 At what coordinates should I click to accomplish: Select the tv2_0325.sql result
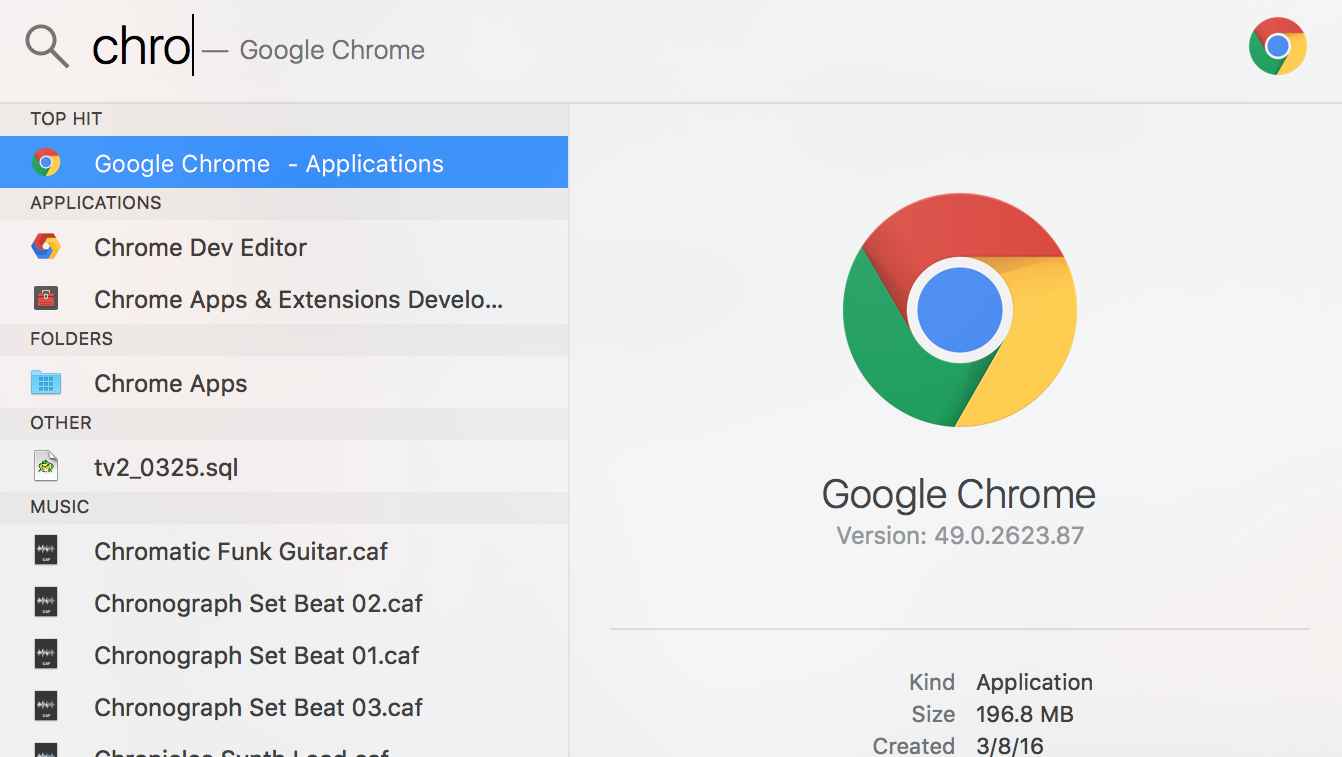click(x=284, y=466)
